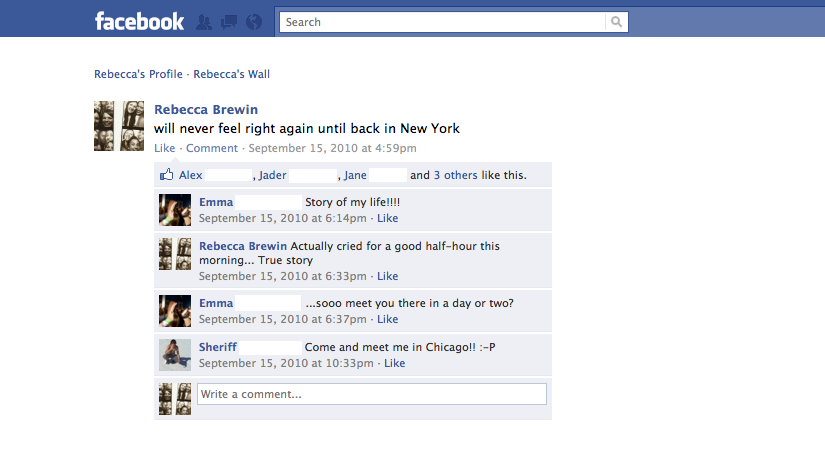The width and height of the screenshot is (825, 475).
Task: Open the friend requests icon
Action: pyautogui.click(x=204, y=22)
